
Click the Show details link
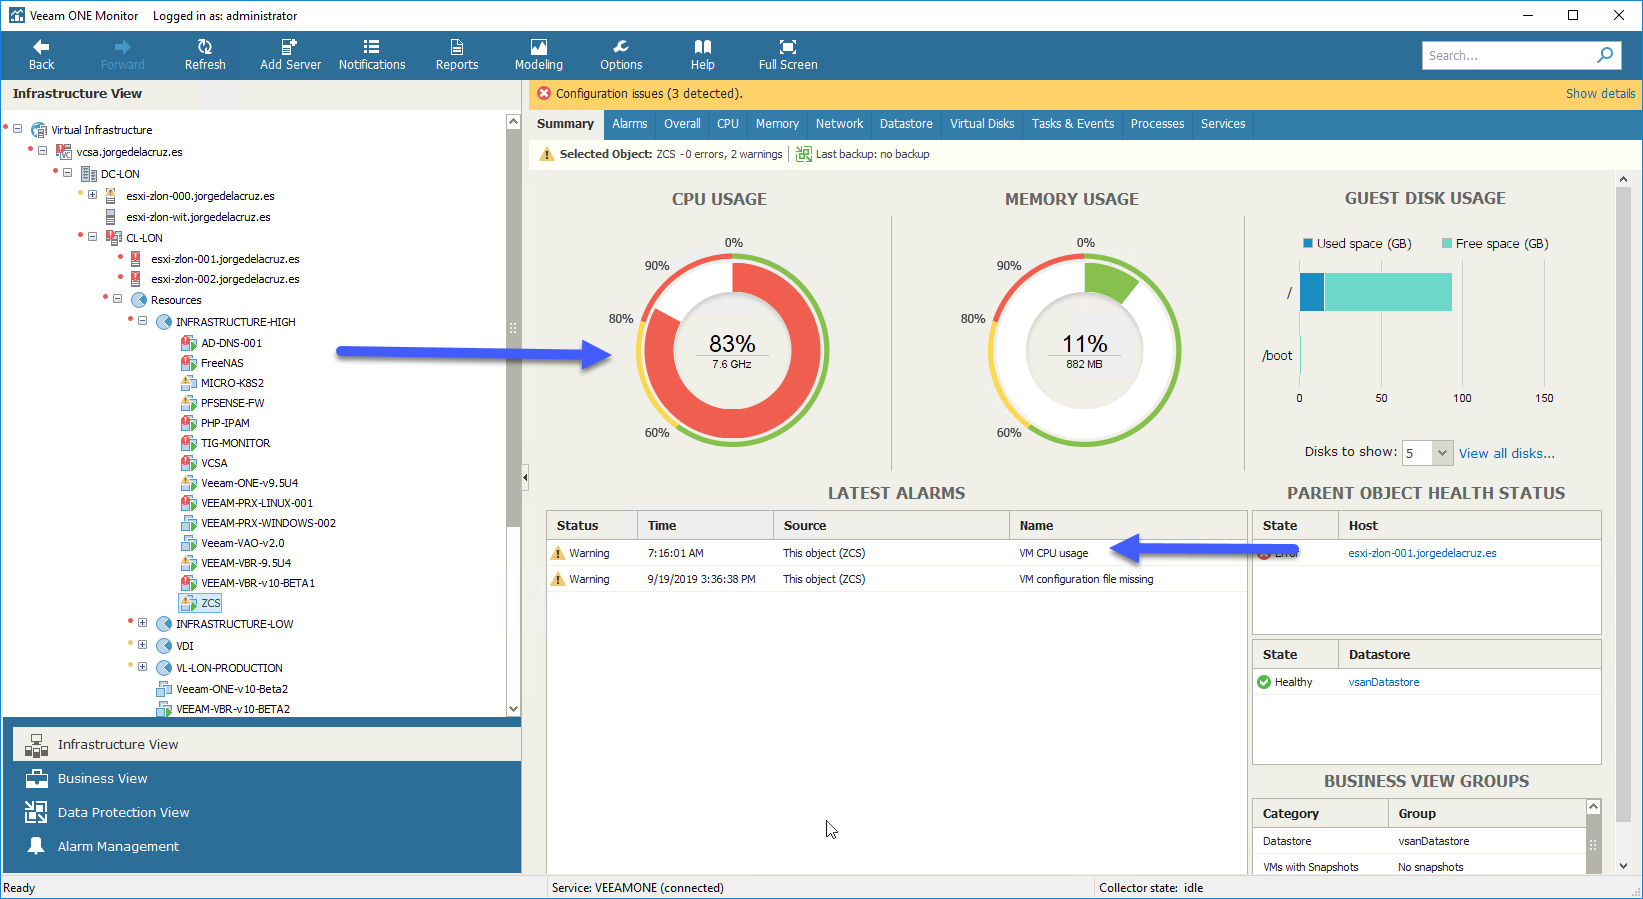pyautogui.click(x=1600, y=93)
